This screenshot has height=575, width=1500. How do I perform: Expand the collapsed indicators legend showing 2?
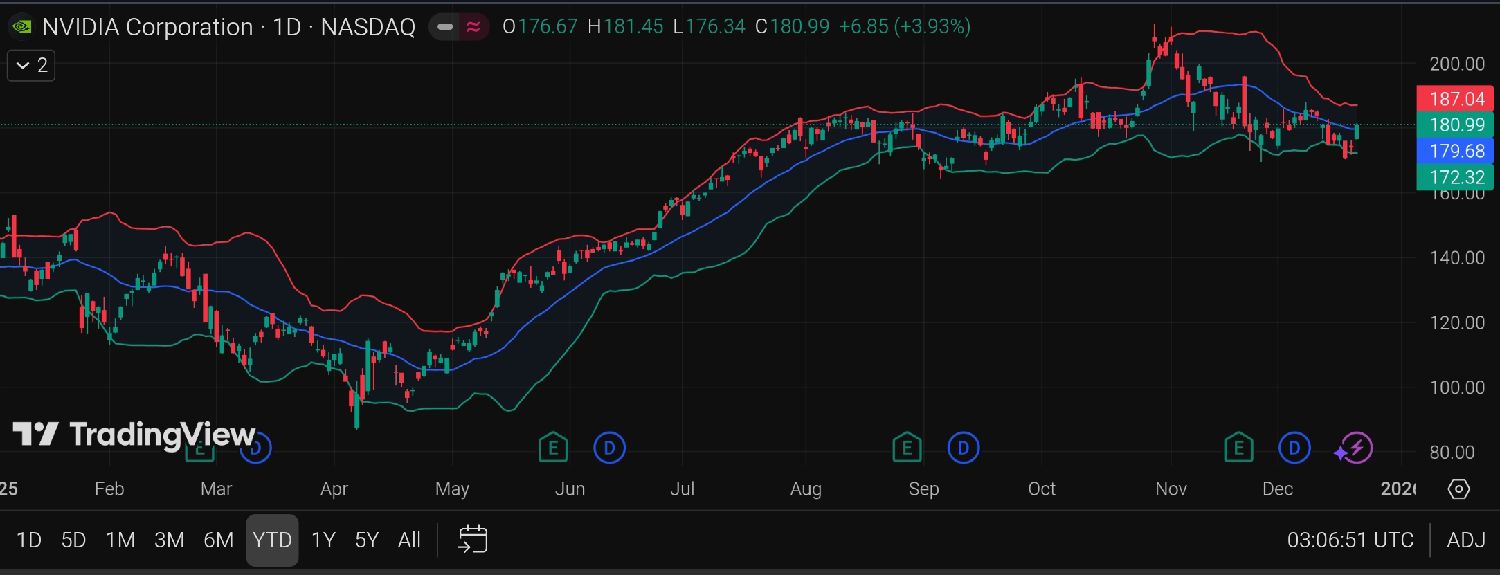pyautogui.click(x=31, y=66)
